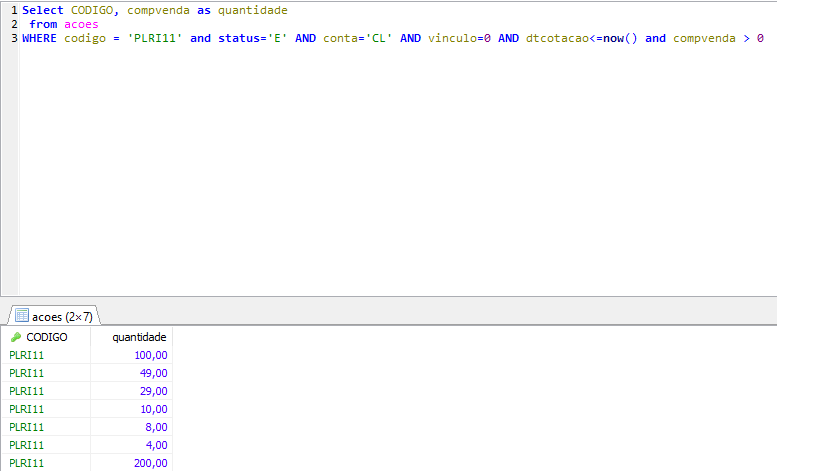Select the cell with value 49,00

click(x=132, y=373)
